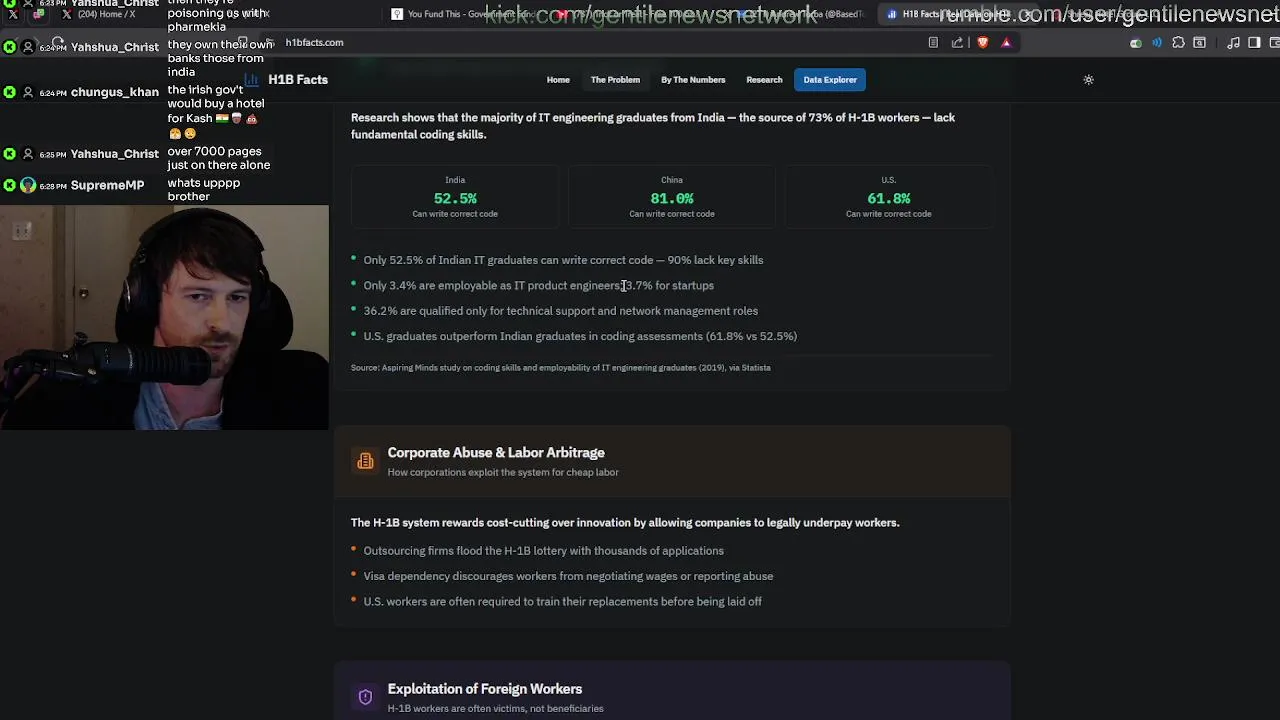
Task: Click 'U.S. workers are often required' bullet
Action: pos(563,602)
